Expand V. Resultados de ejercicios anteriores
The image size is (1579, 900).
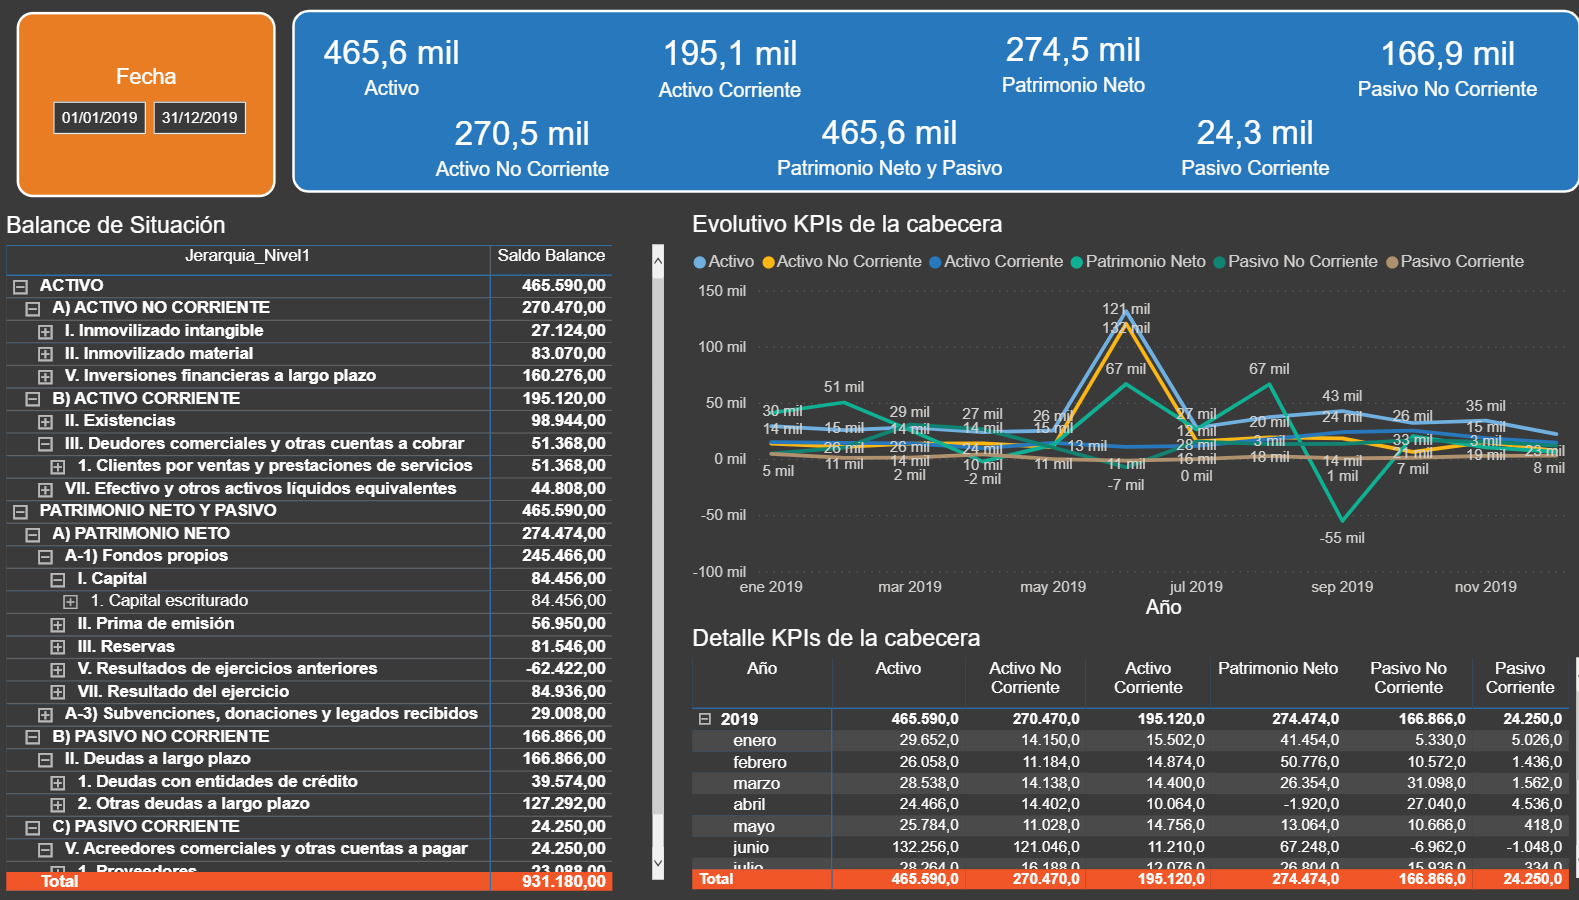pos(58,670)
